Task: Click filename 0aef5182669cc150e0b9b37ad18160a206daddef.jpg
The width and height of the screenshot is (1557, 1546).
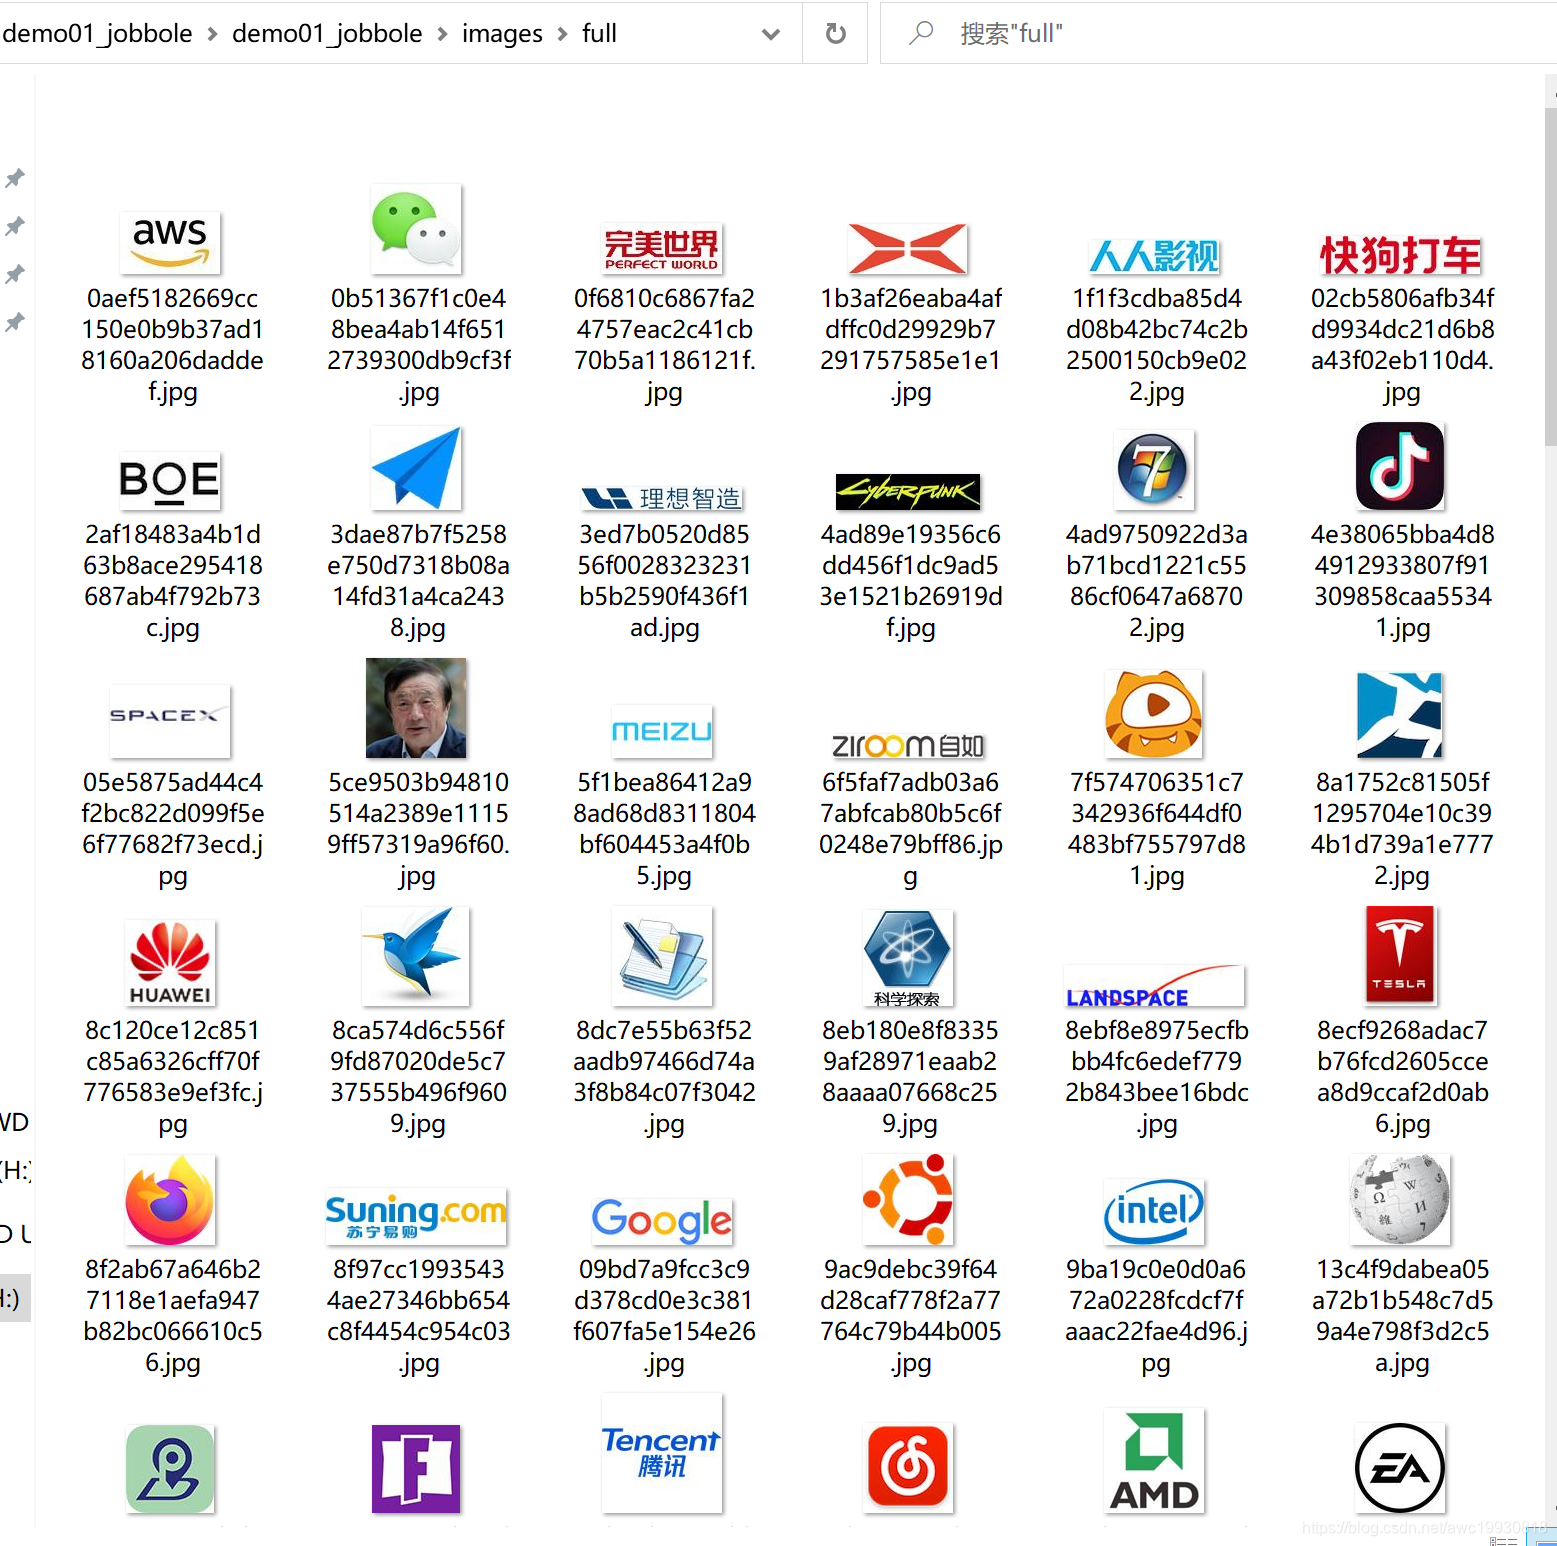Action: point(172,345)
